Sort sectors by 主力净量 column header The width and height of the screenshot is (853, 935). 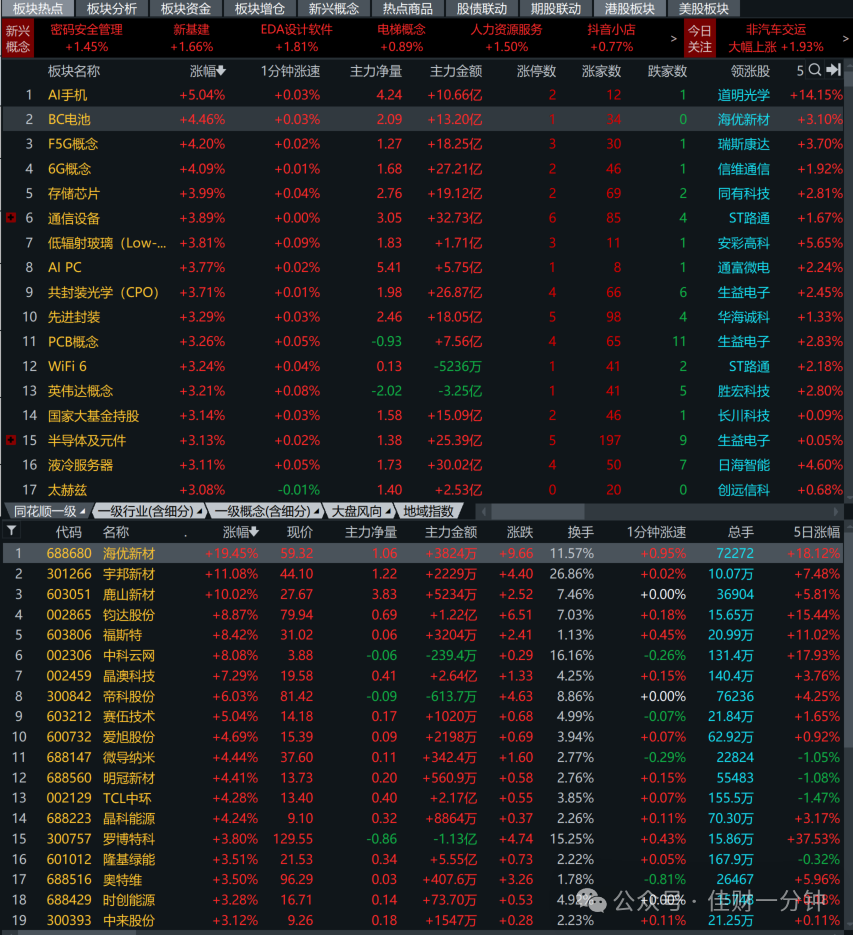pyautogui.click(x=376, y=72)
